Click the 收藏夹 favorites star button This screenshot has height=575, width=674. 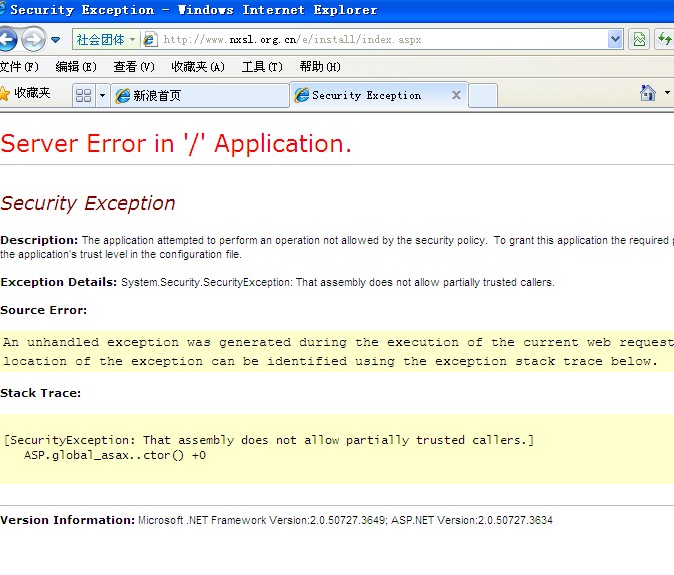(26, 94)
